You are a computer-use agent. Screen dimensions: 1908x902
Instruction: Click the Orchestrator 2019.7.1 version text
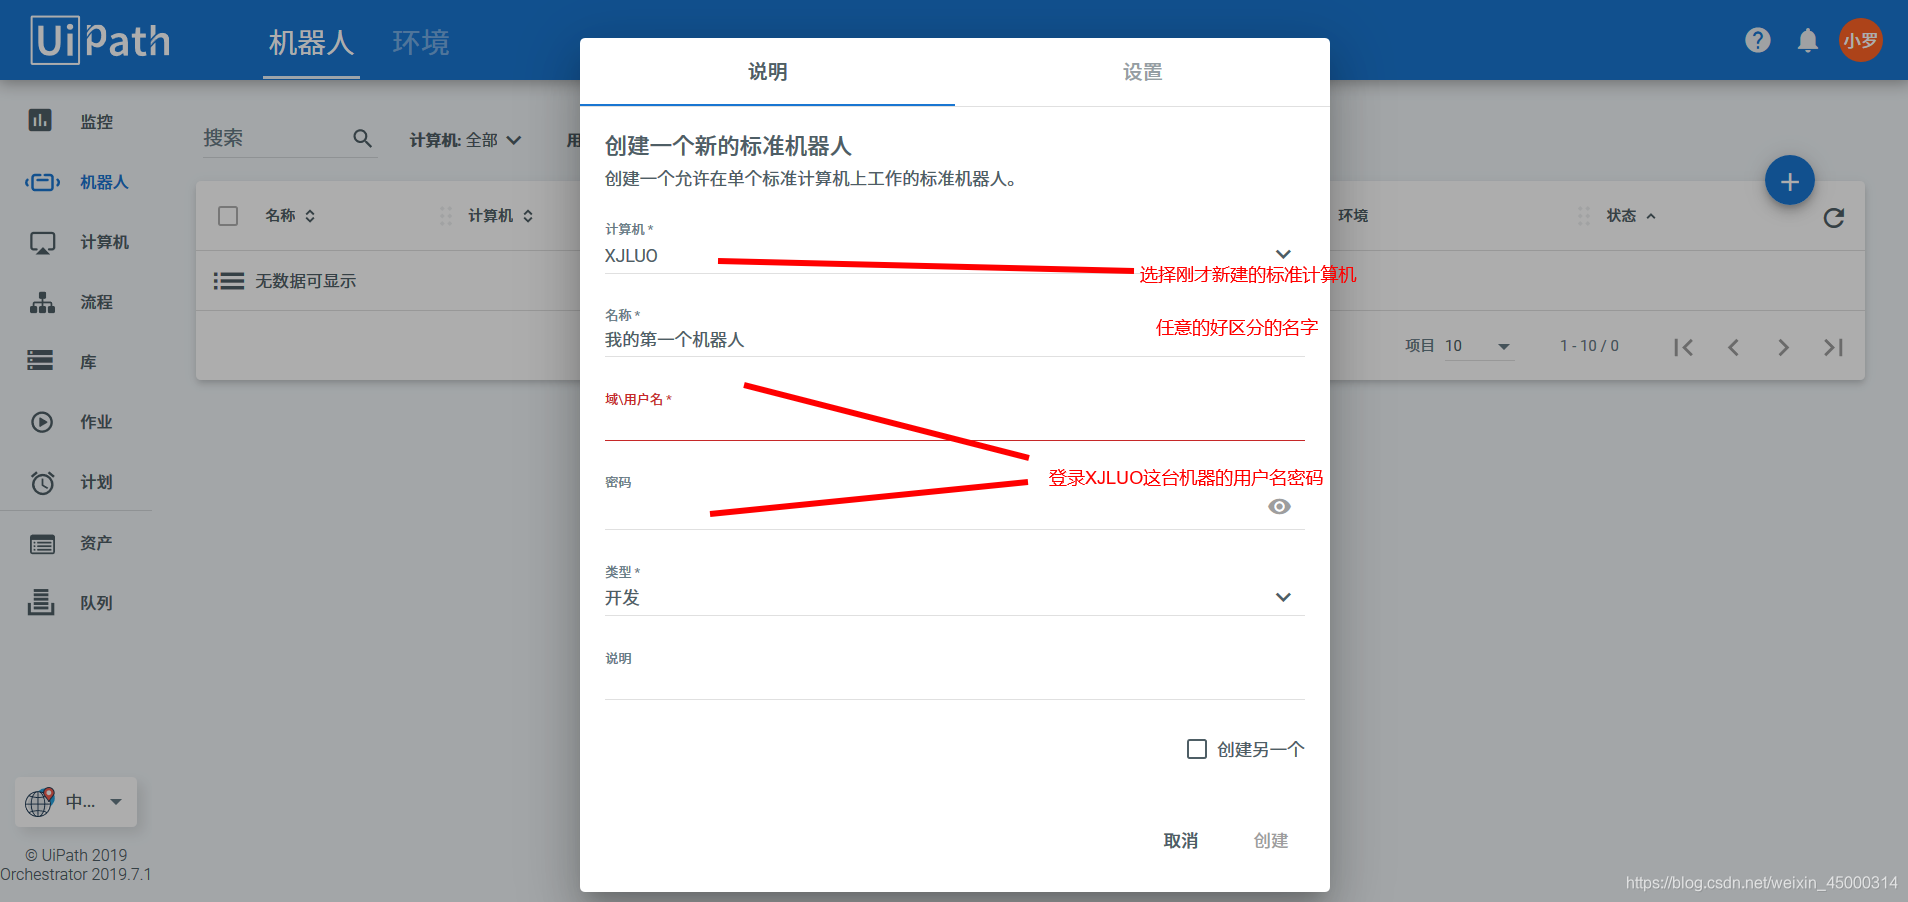76,874
